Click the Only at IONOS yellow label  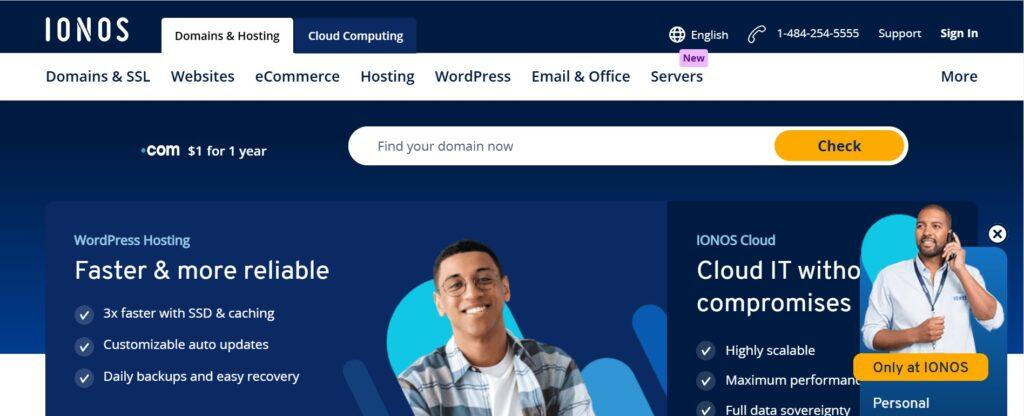coord(920,367)
